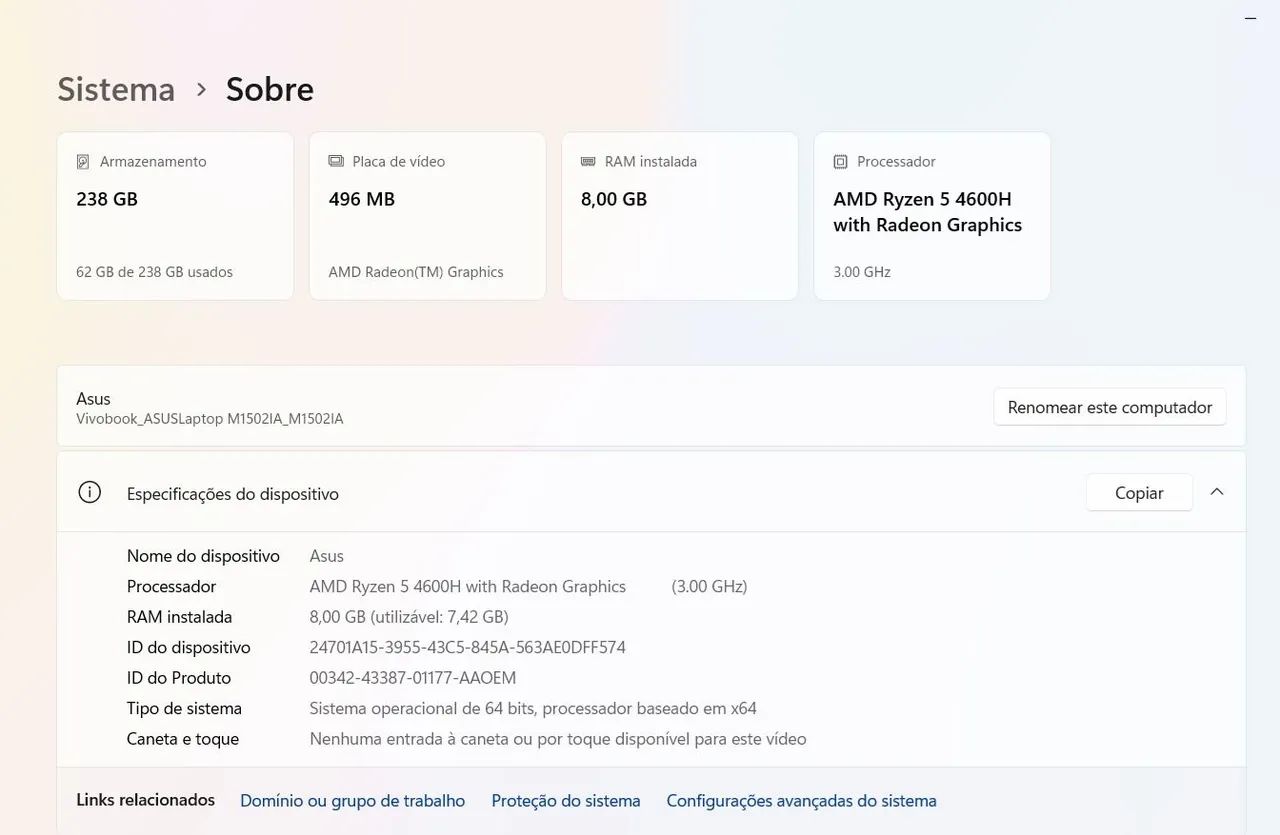Screen dimensions: 1280x835
Task: Click the storage drive icon beside Armazenamento
Action: pos(84,162)
